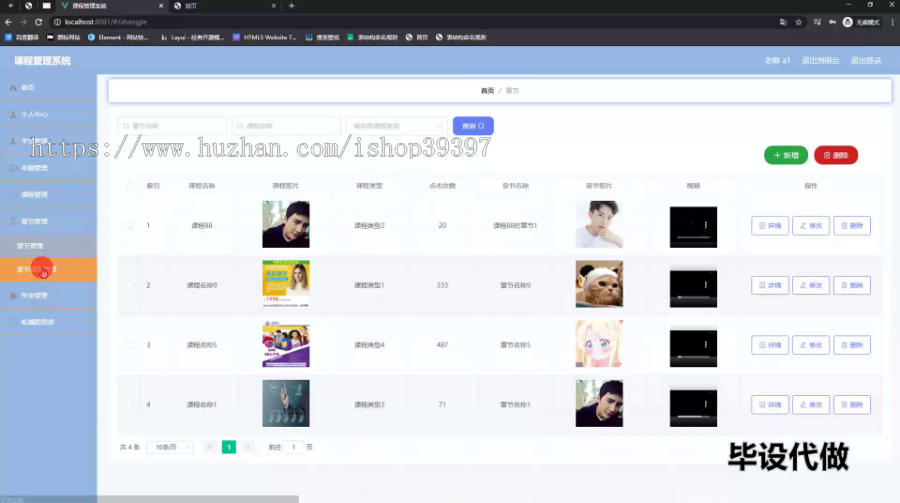Open course image thumbnail for 课程名称9
This screenshot has width=900, height=503.
(286, 284)
